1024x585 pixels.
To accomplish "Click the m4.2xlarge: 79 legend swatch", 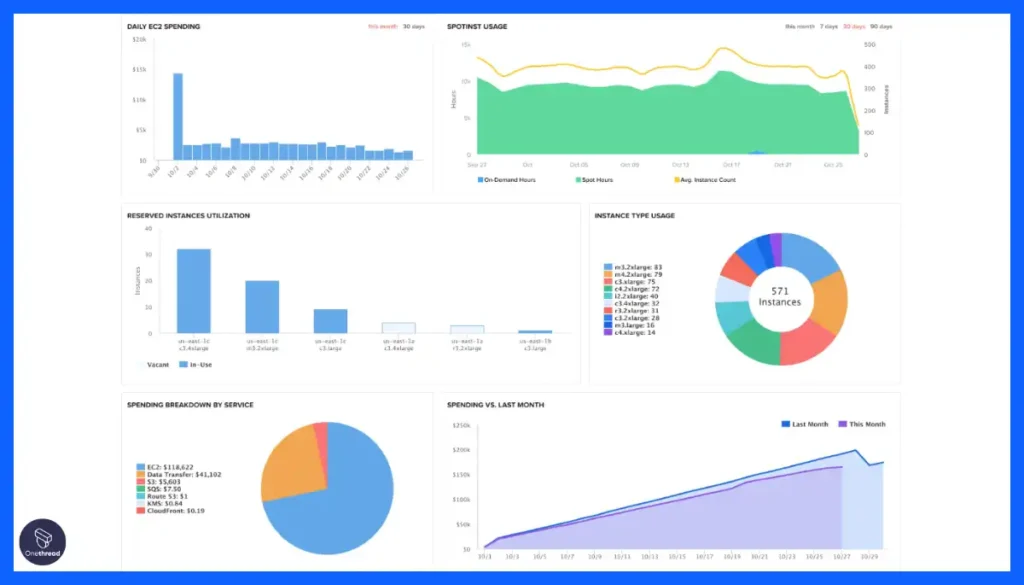I will coord(608,274).
